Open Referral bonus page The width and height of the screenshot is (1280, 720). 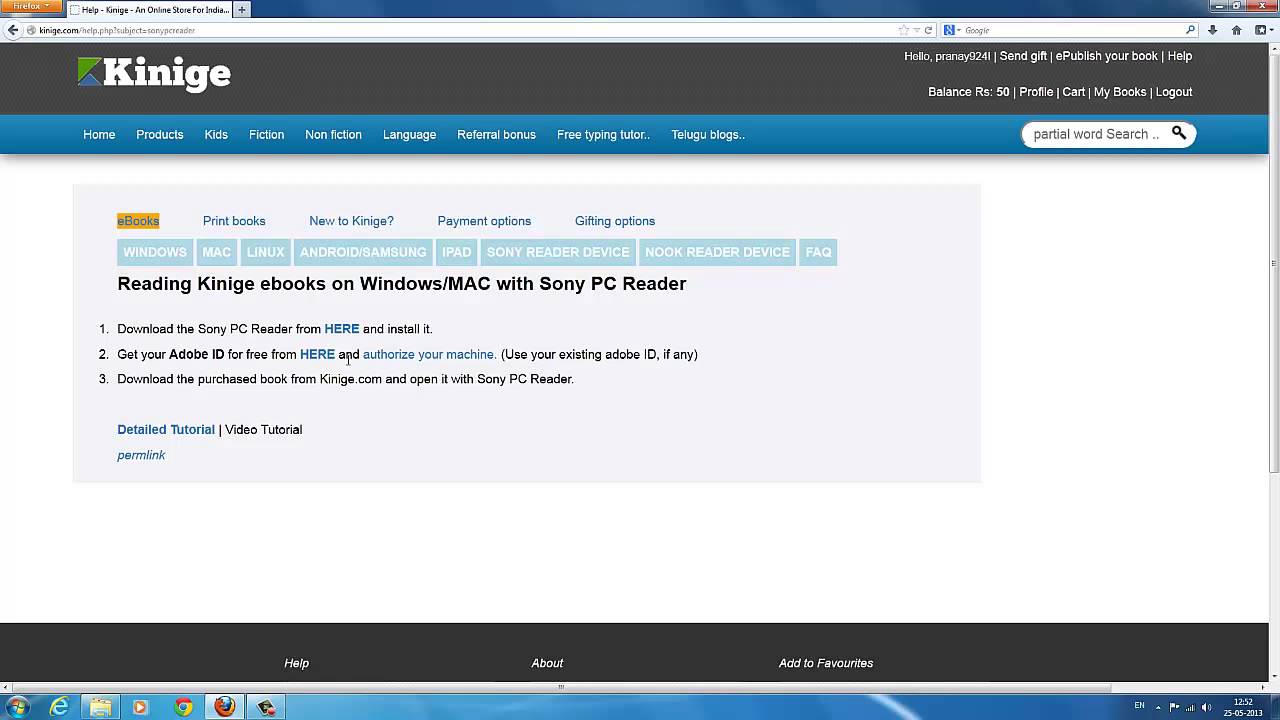pyautogui.click(x=496, y=134)
